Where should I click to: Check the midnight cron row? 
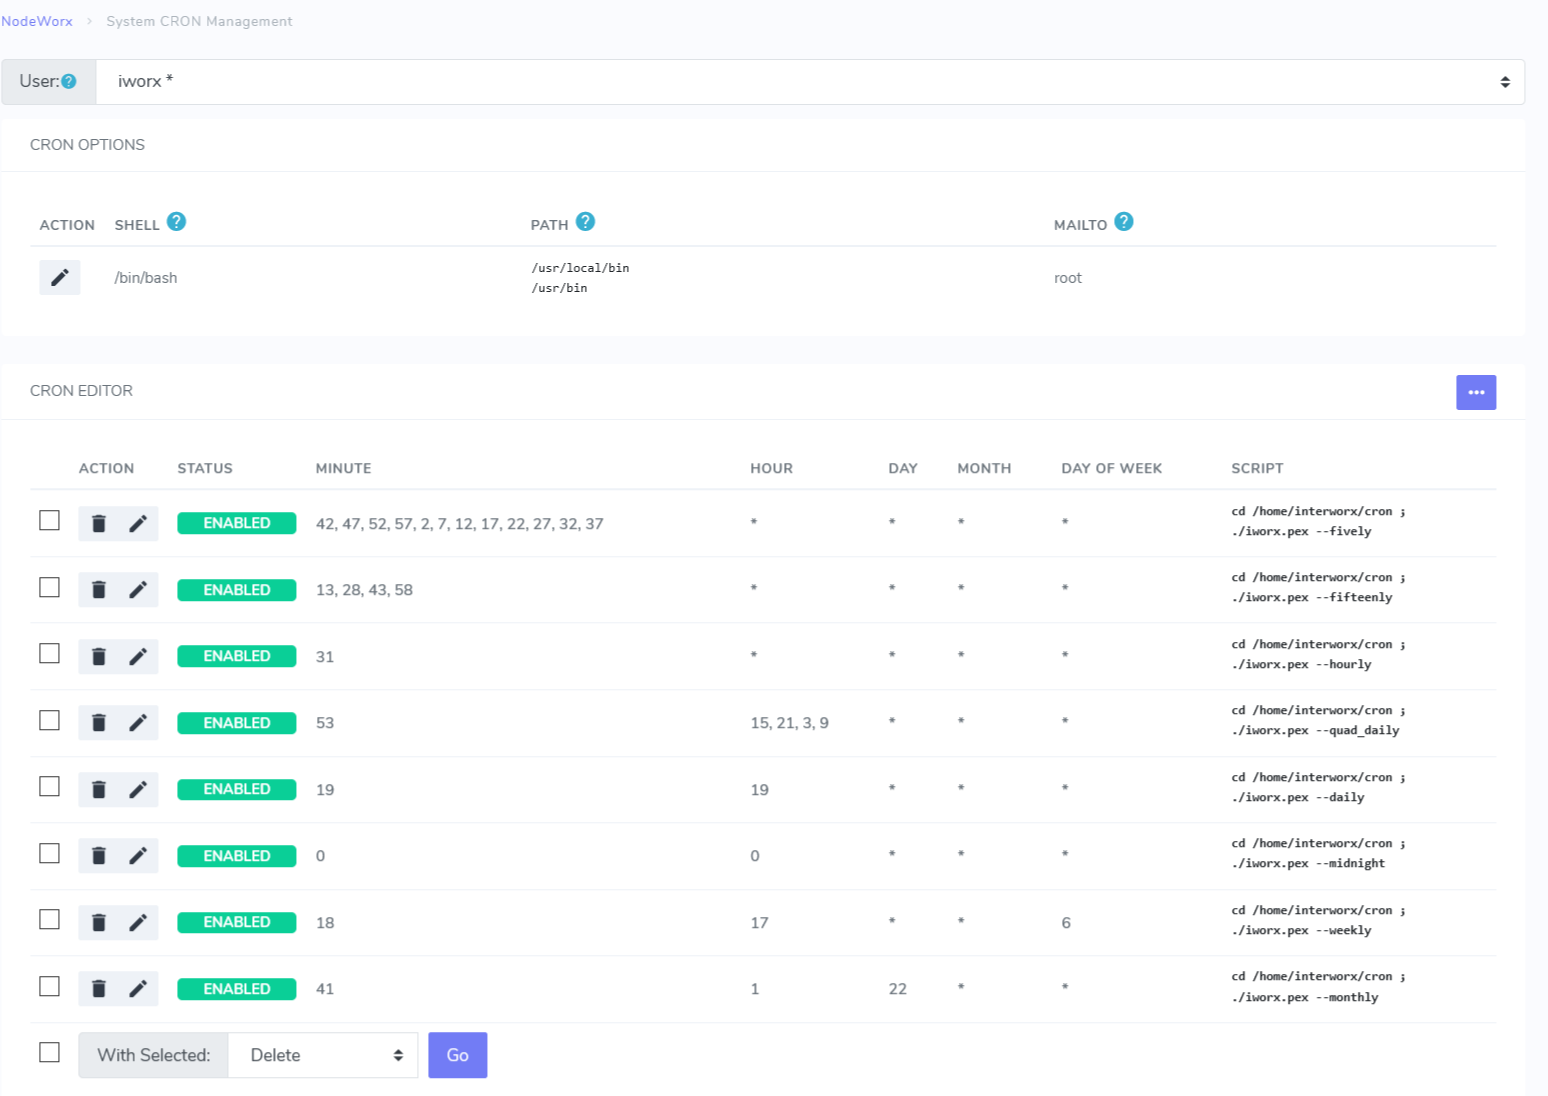point(49,853)
